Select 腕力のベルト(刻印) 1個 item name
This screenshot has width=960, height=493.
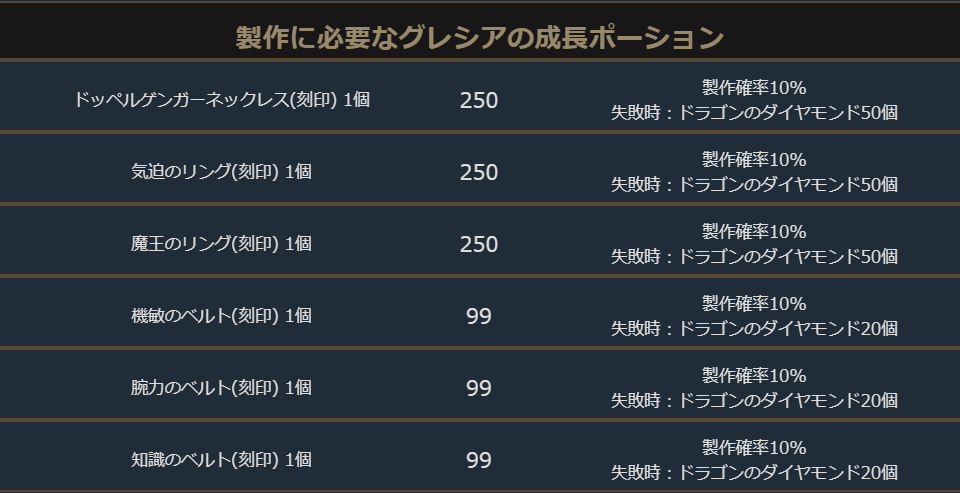pyautogui.click(x=222, y=388)
